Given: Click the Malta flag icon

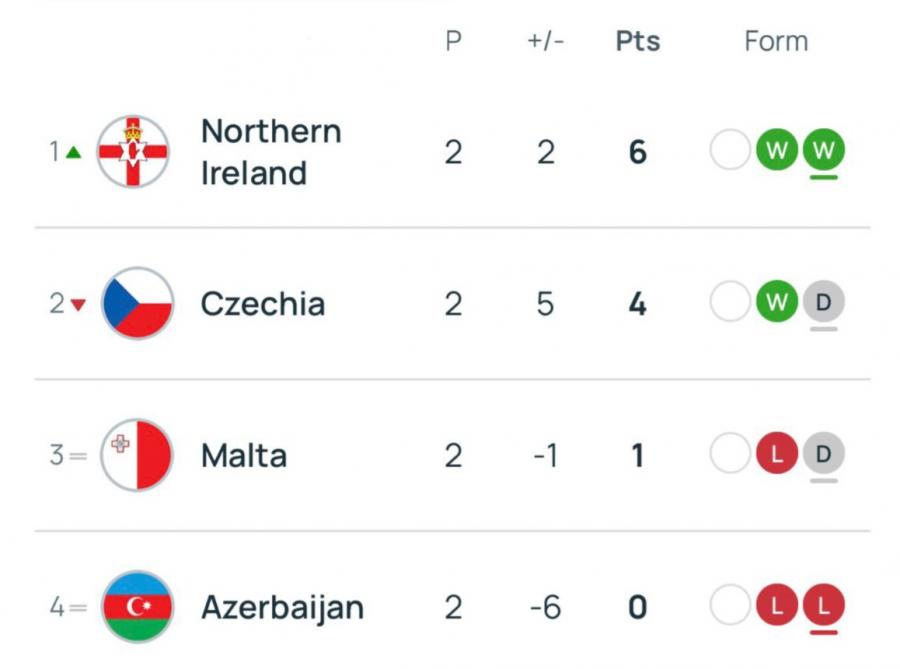Looking at the screenshot, I should click(138, 455).
